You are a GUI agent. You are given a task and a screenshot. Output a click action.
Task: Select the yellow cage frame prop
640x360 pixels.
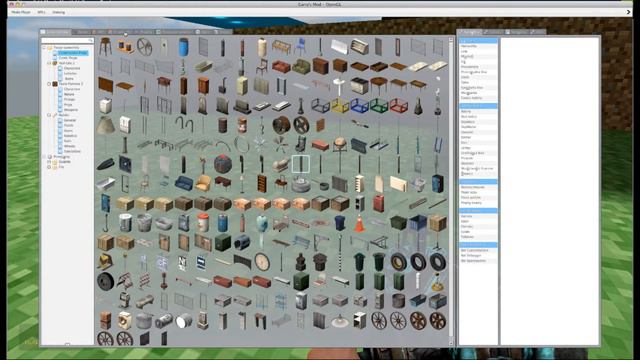(340, 105)
